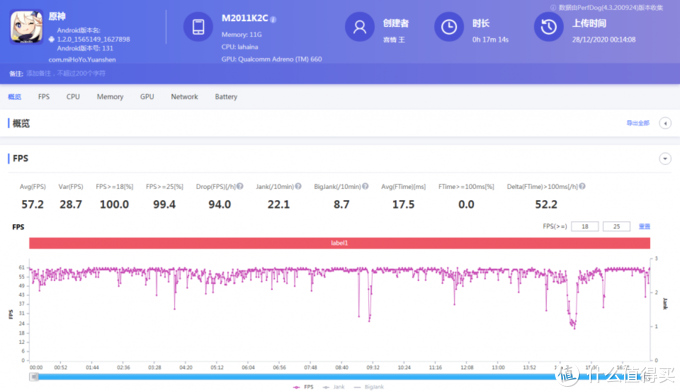
Task: Open the Battery tab
Action: pyautogui.click(x=226, y=97)
